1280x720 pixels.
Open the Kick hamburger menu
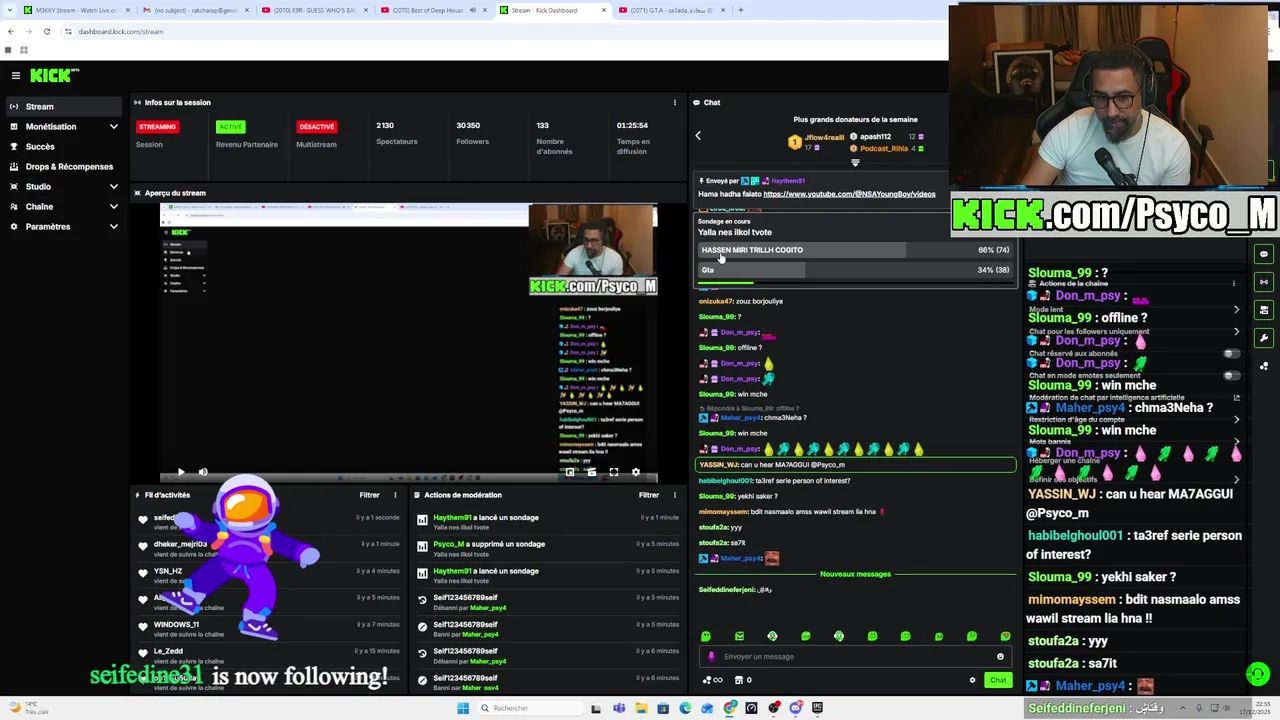pos(16,75)
